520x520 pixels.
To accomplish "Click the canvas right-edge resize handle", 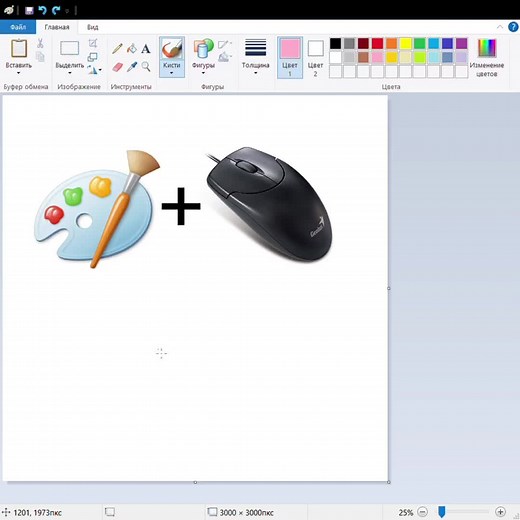I will (389, 288).
